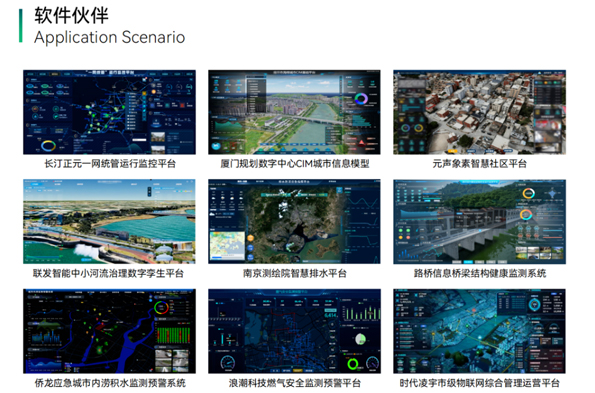This screenshot has width=595, height=393.
Task: Select the 时代凌宇市级物联网综合管理运营平台 image
Action: click(x=479, y=331)
